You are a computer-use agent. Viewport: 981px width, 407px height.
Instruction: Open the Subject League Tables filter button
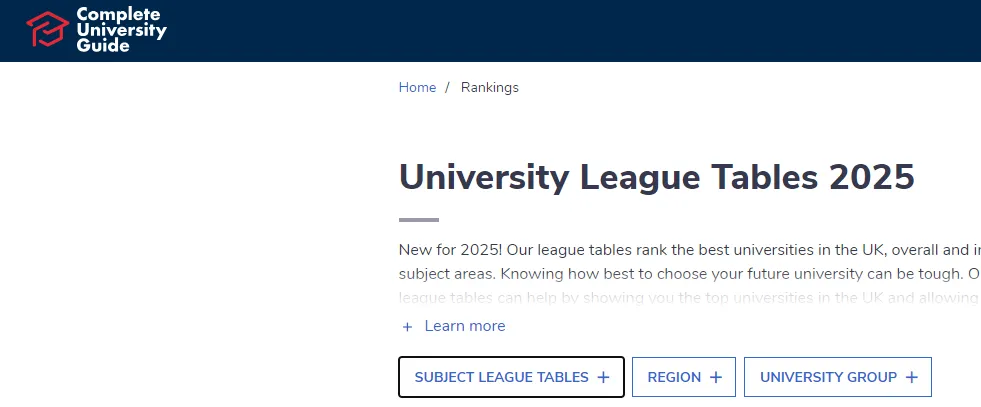511,377
